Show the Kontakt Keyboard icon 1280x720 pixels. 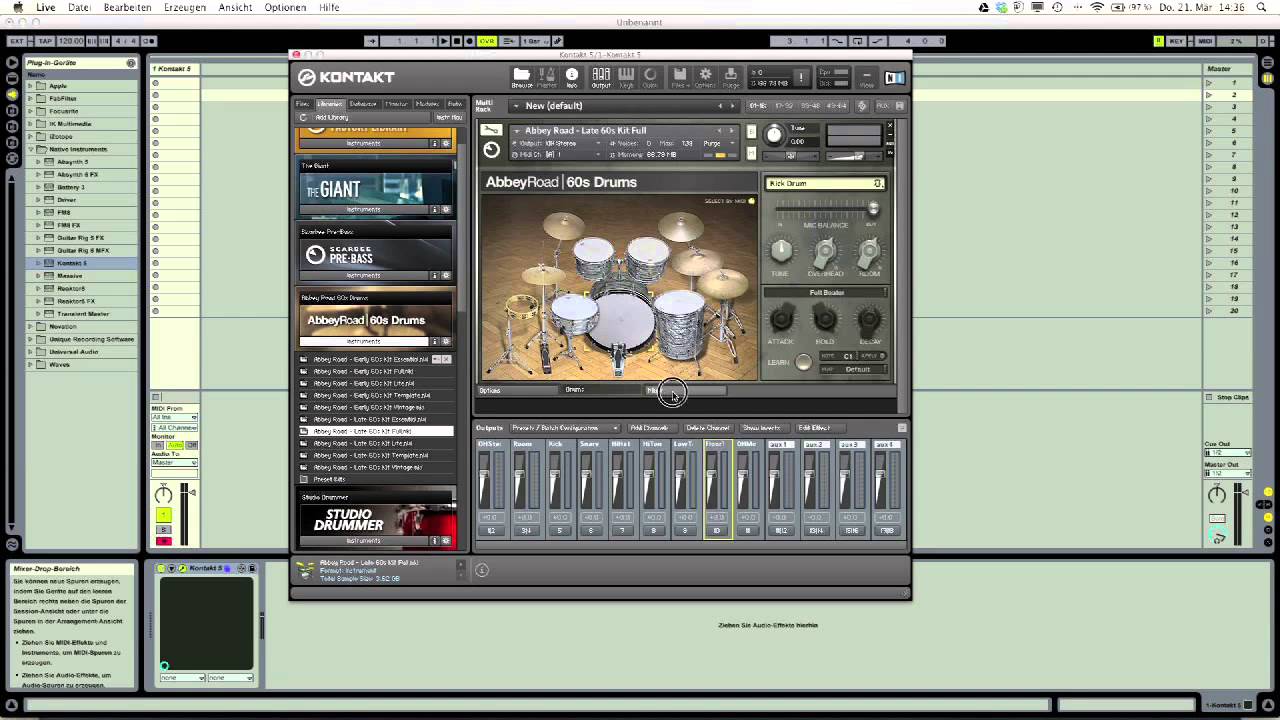point(626,77)
